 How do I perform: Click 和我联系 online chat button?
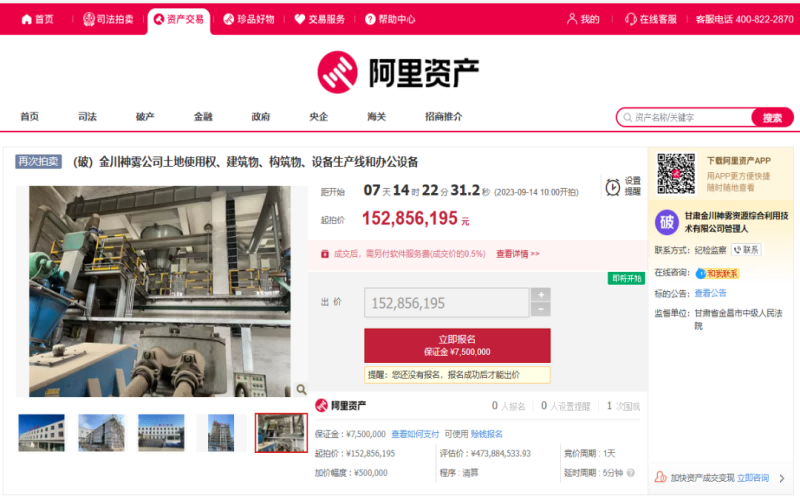pos(717,273)
